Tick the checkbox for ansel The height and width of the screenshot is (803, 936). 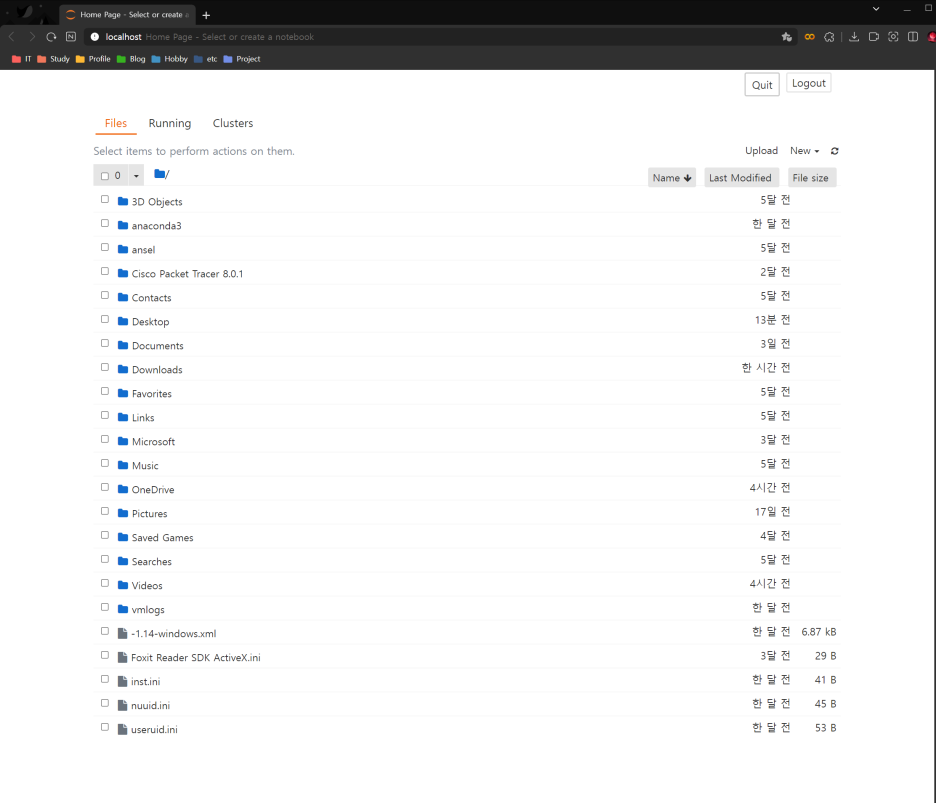pos(105,247)
